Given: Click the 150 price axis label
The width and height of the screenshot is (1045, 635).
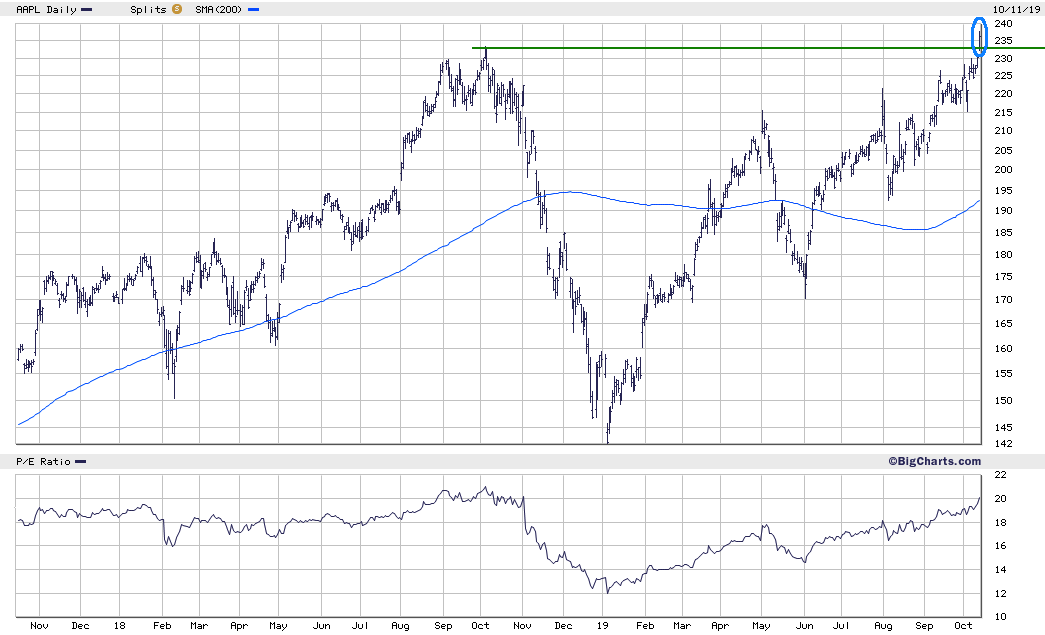Looking at the screenshot, I should coord(1003,400).
